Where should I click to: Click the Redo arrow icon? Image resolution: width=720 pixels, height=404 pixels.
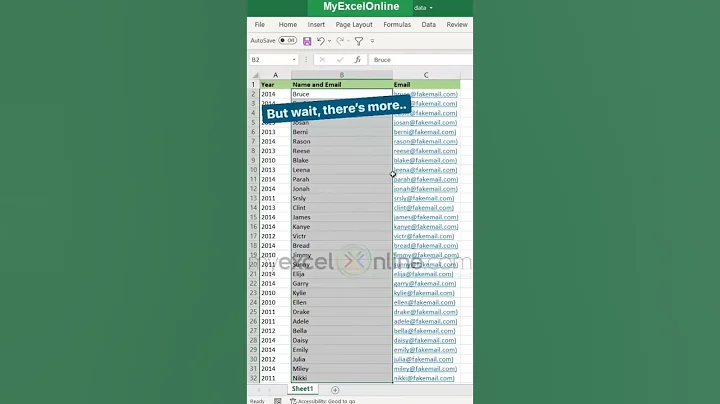340,41
